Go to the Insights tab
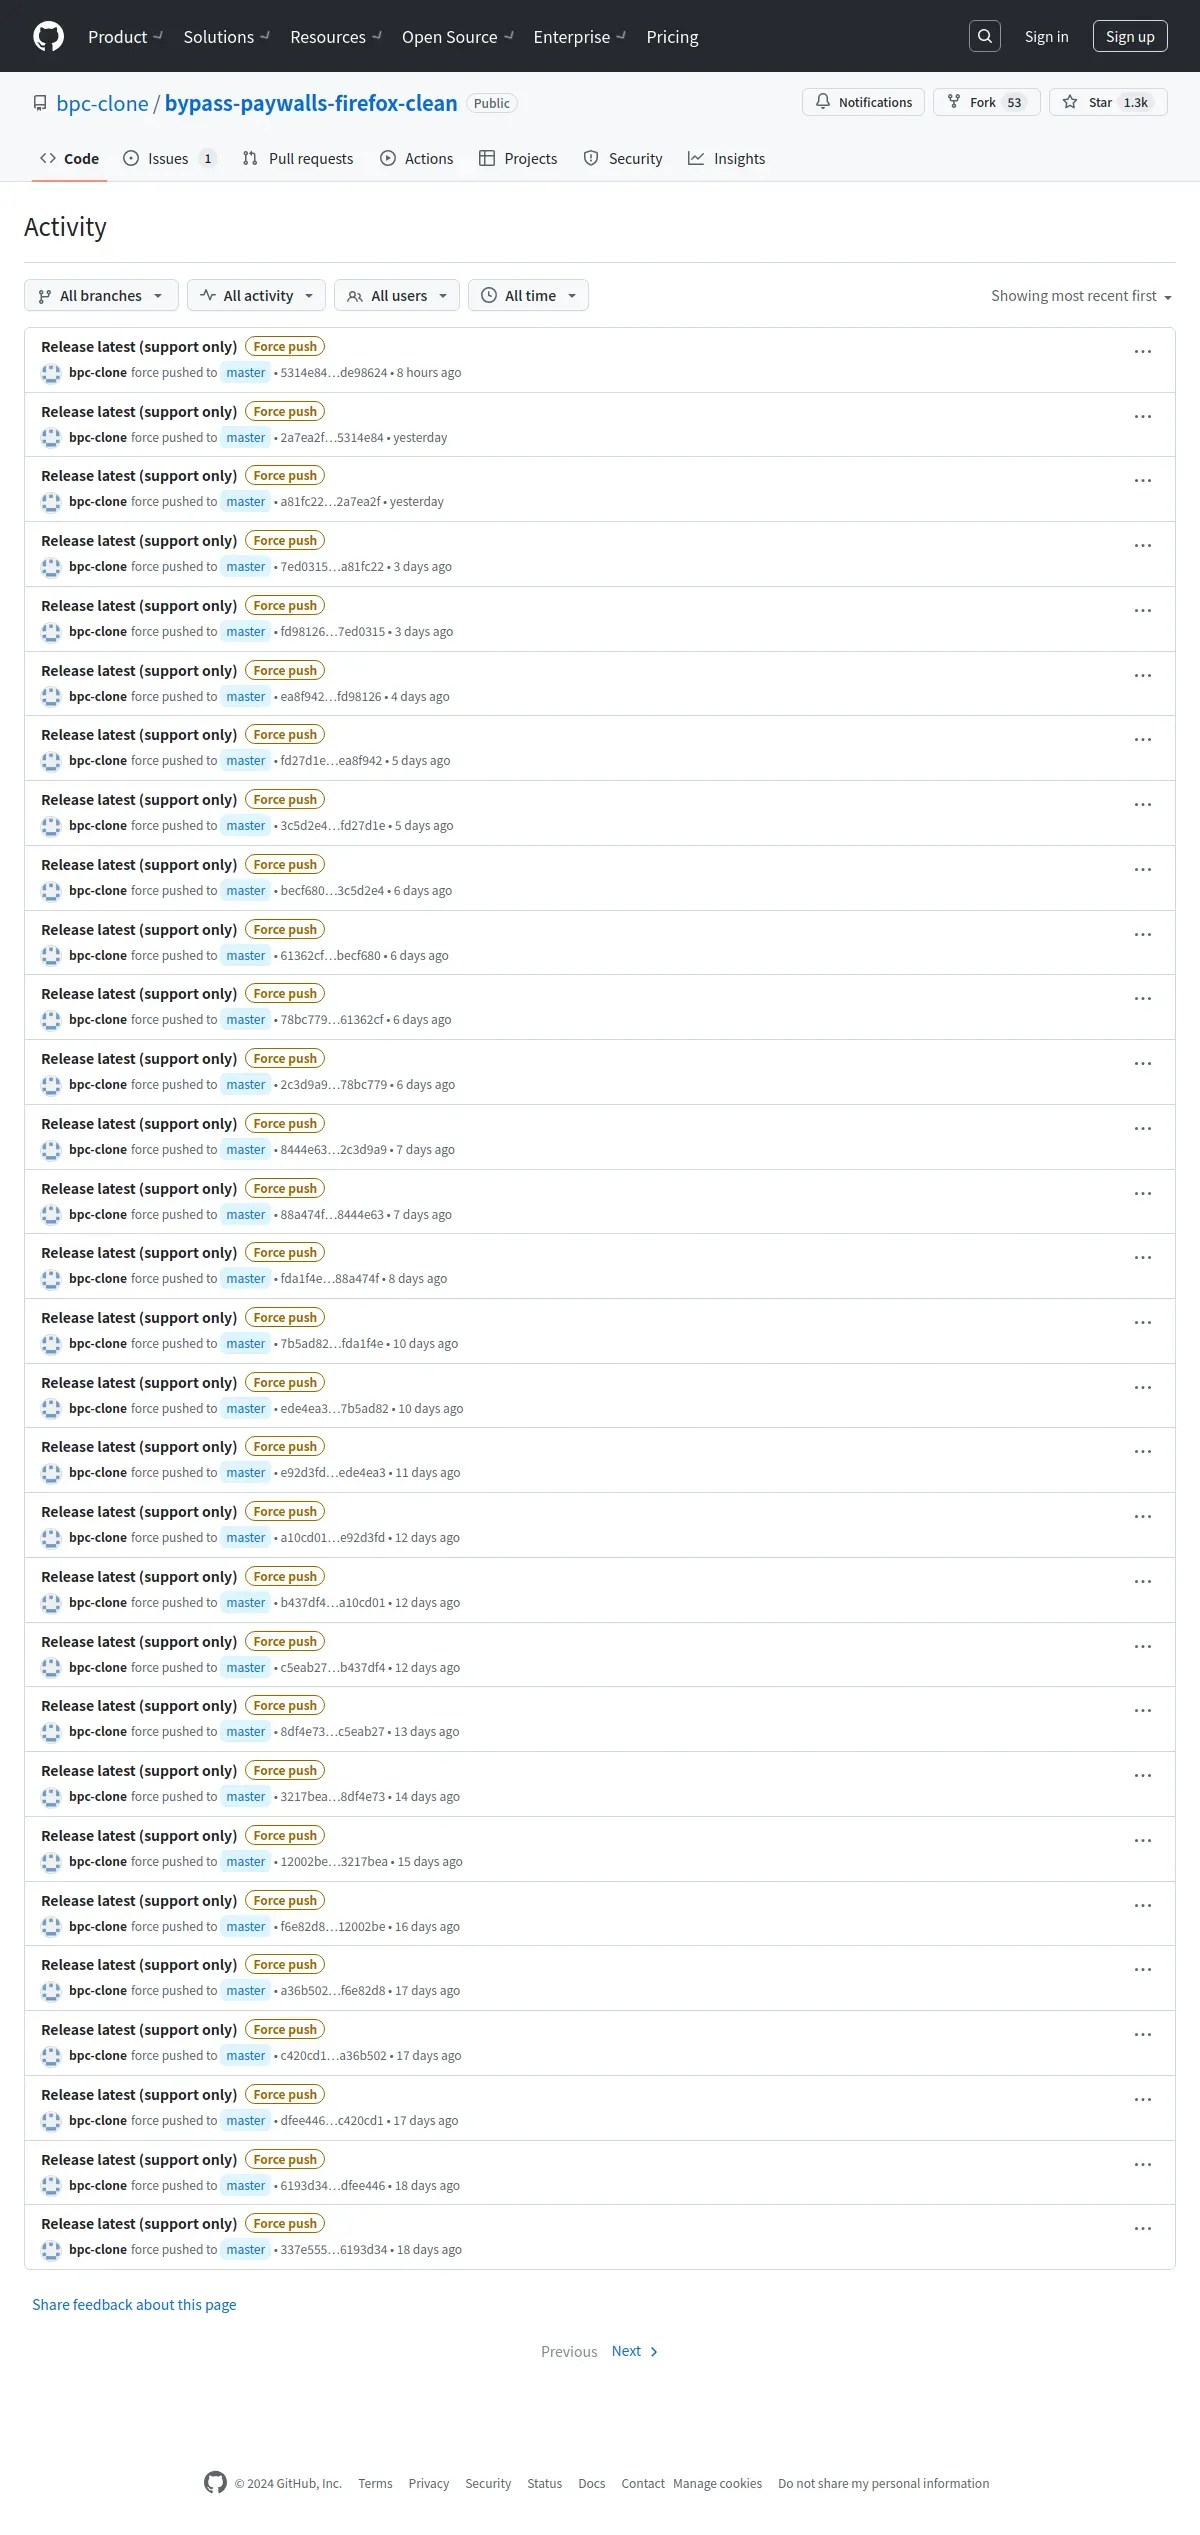The height and width of the screenshot is (2535, 1200). point(727,158)
